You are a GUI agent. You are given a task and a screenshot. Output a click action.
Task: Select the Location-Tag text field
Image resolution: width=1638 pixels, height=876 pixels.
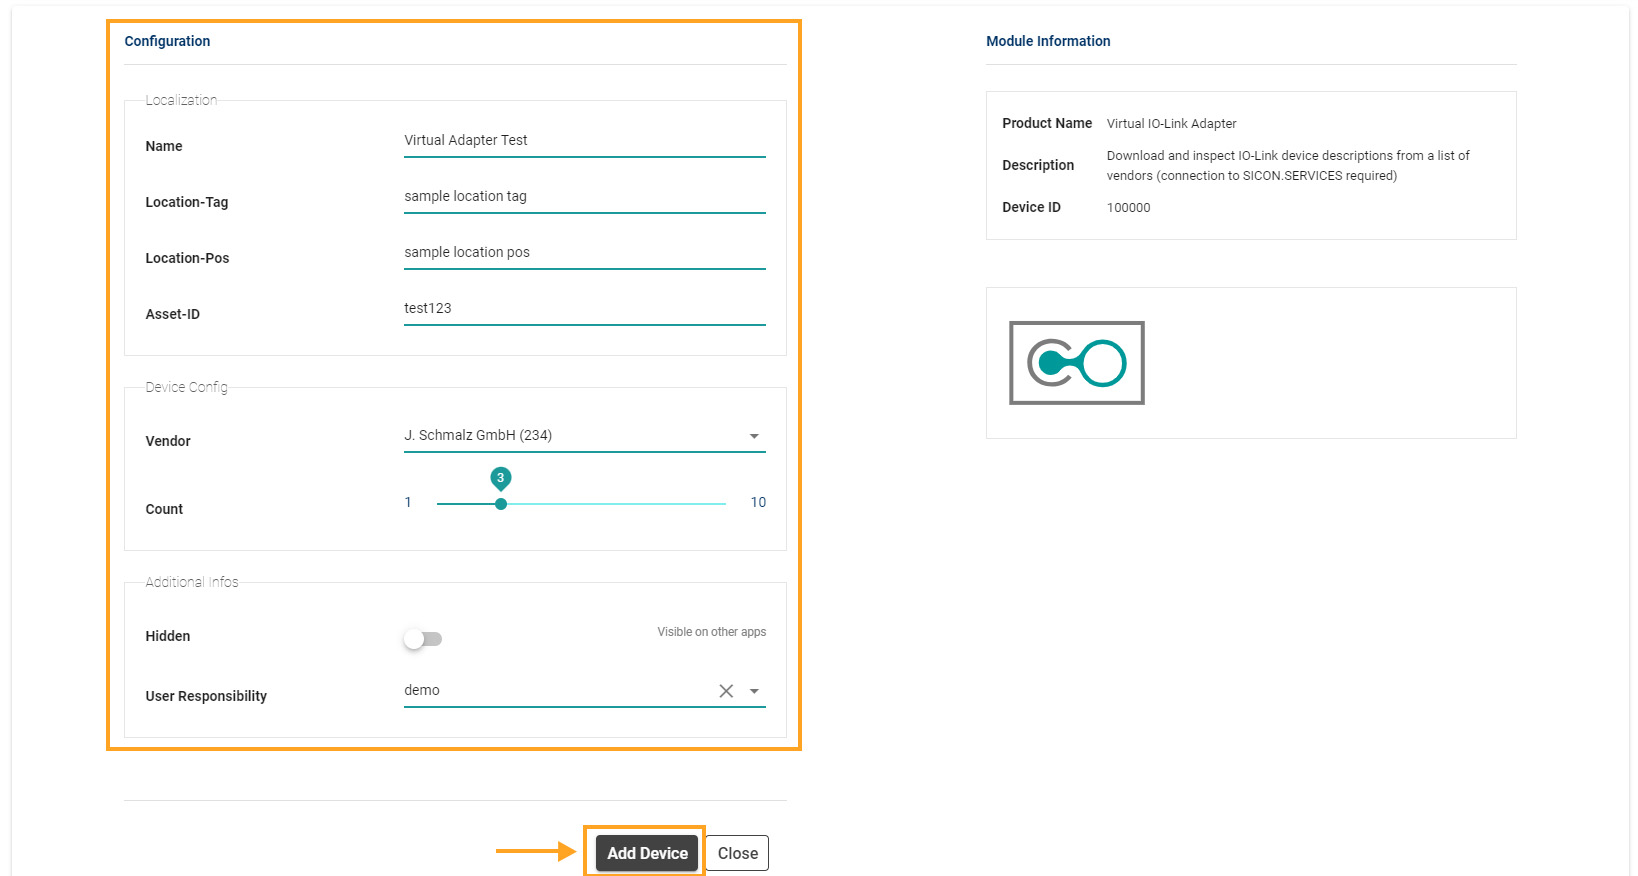click(x=584, y=197)
